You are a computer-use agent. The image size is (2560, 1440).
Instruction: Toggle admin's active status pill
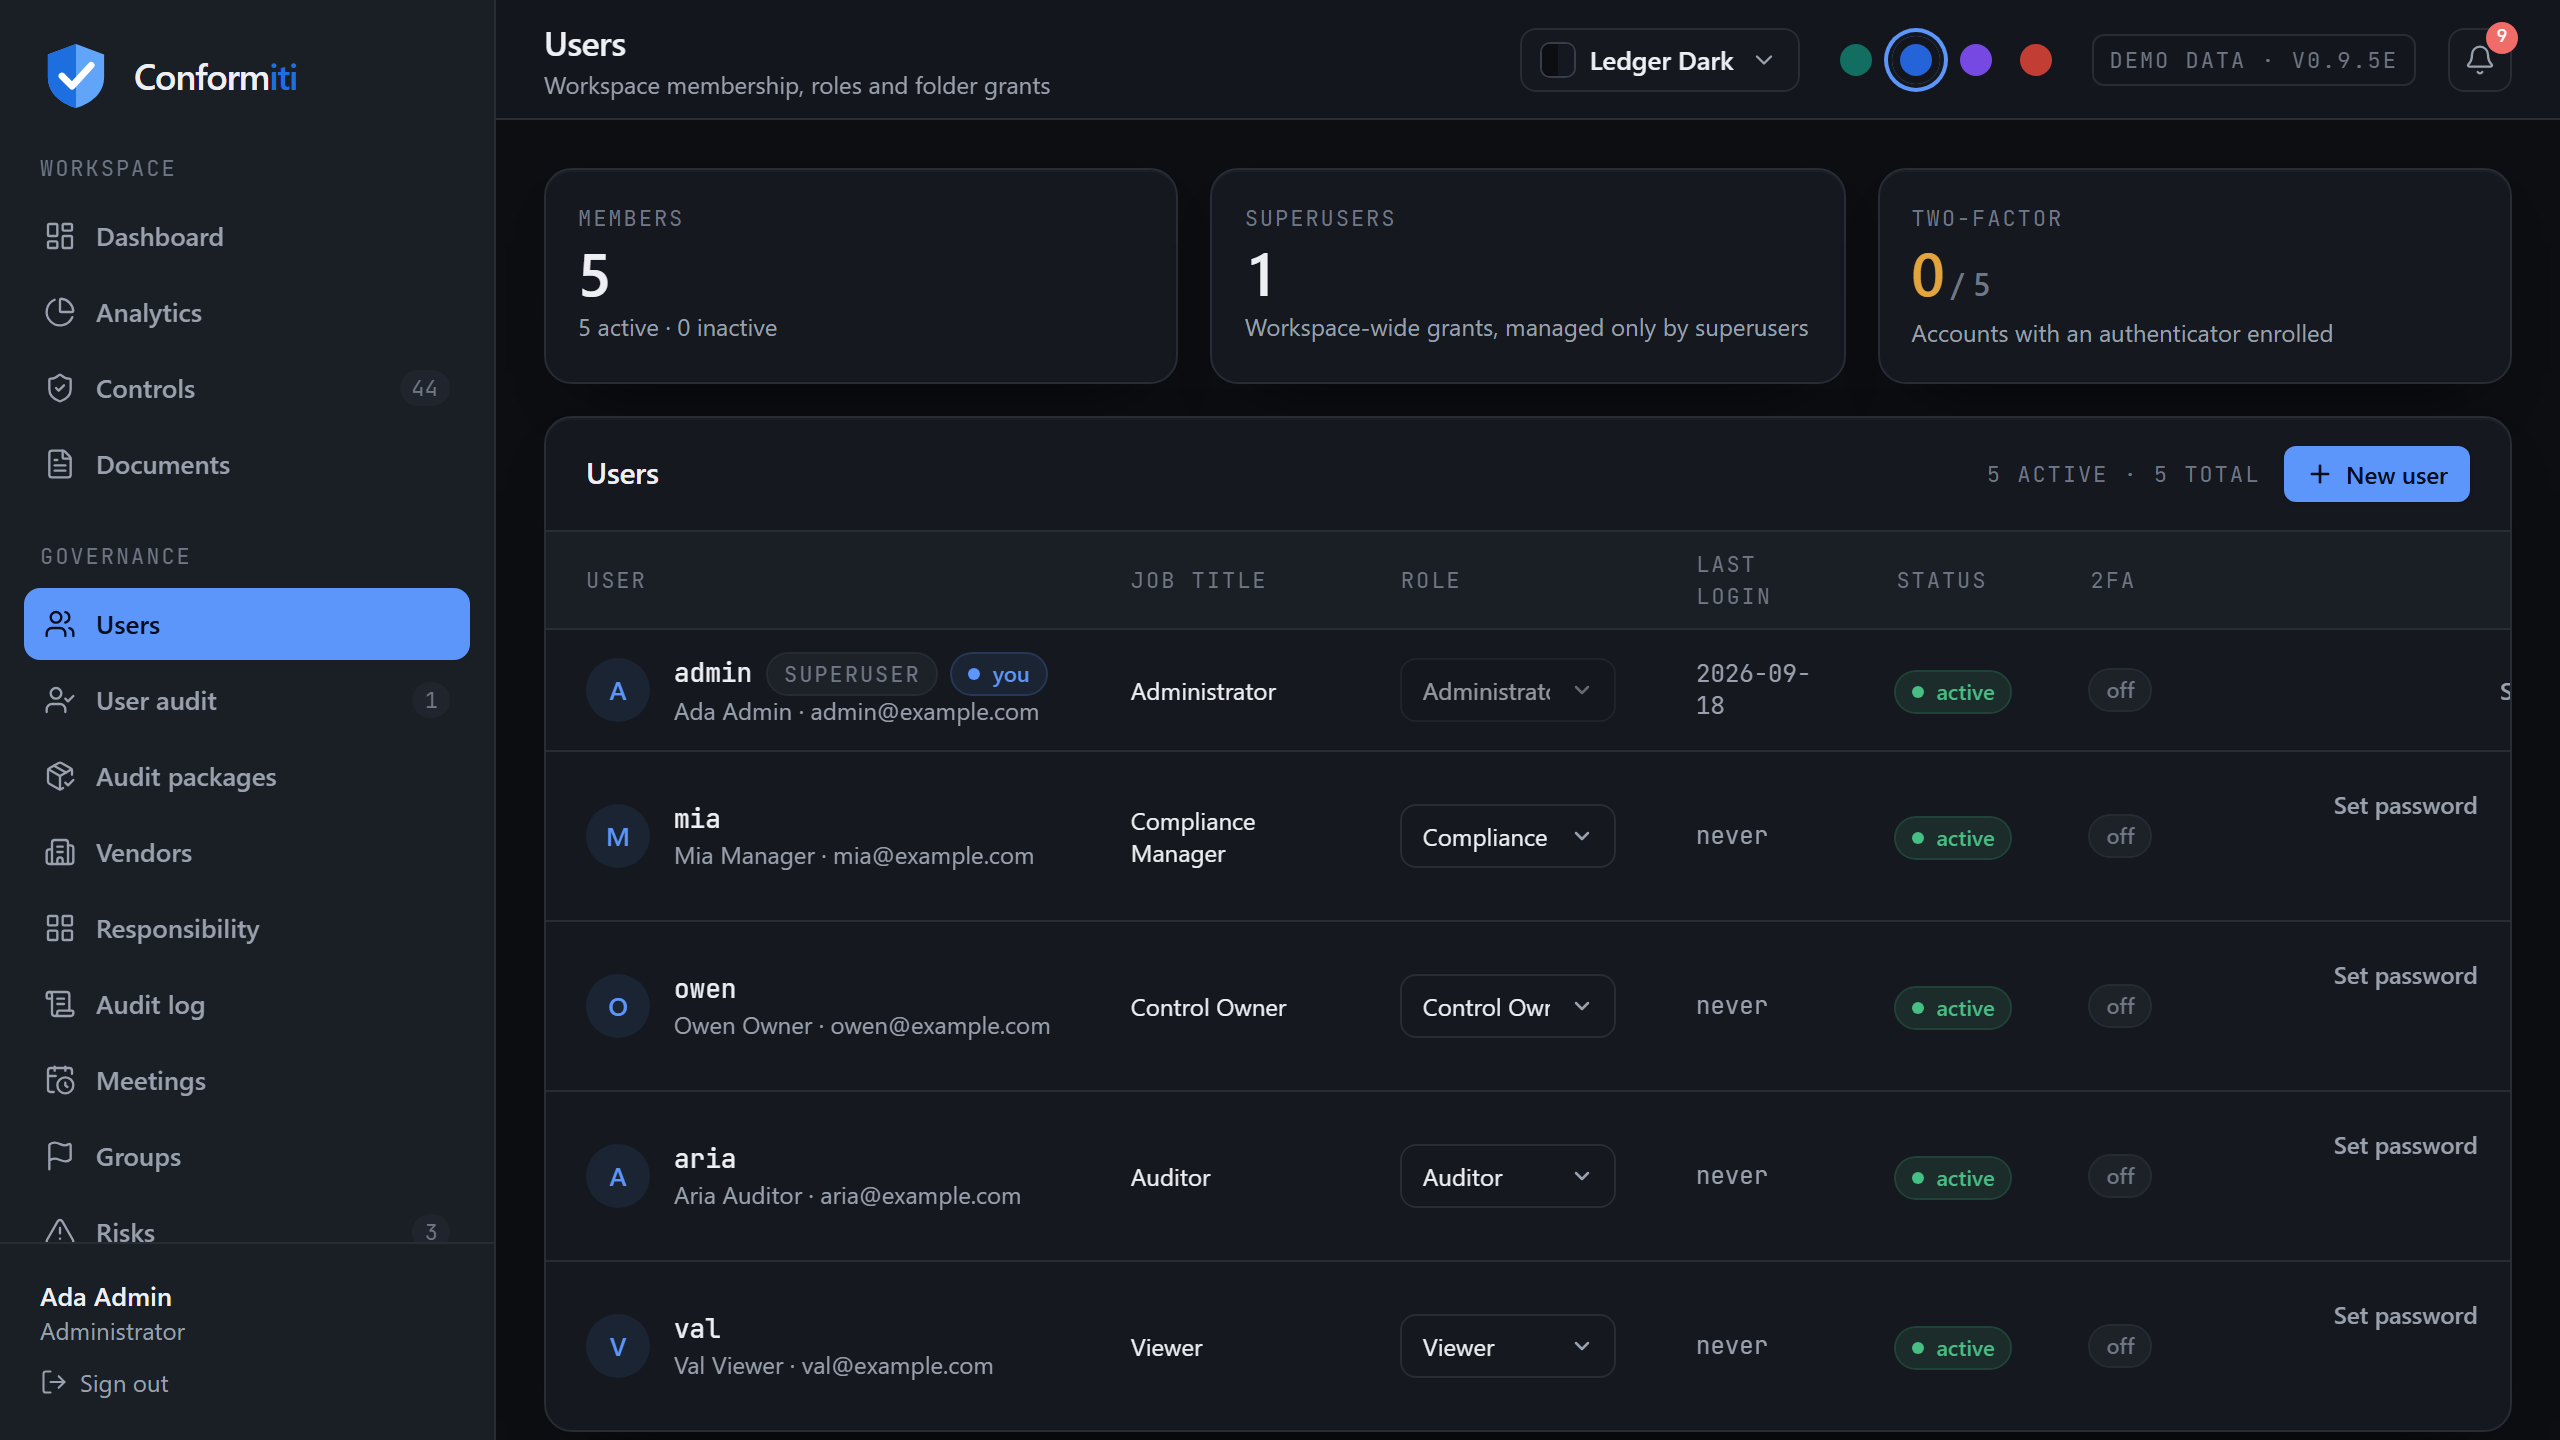click(x=1952, y=692)
